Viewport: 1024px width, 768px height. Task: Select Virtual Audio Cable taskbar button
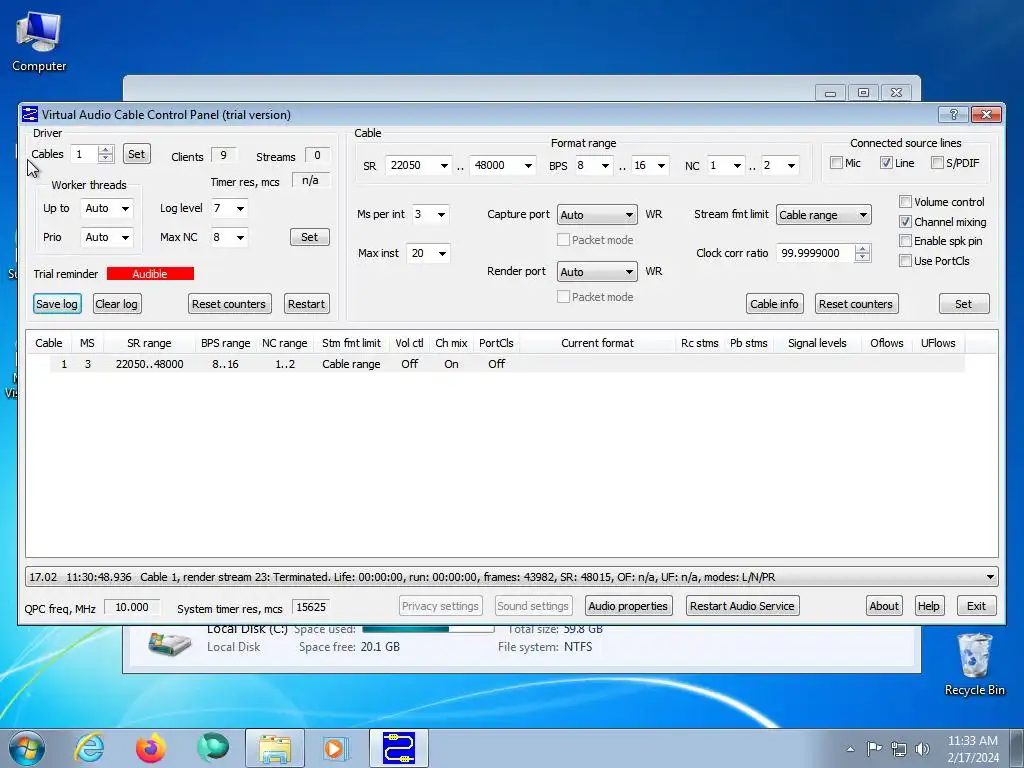[x=398, y=748]
